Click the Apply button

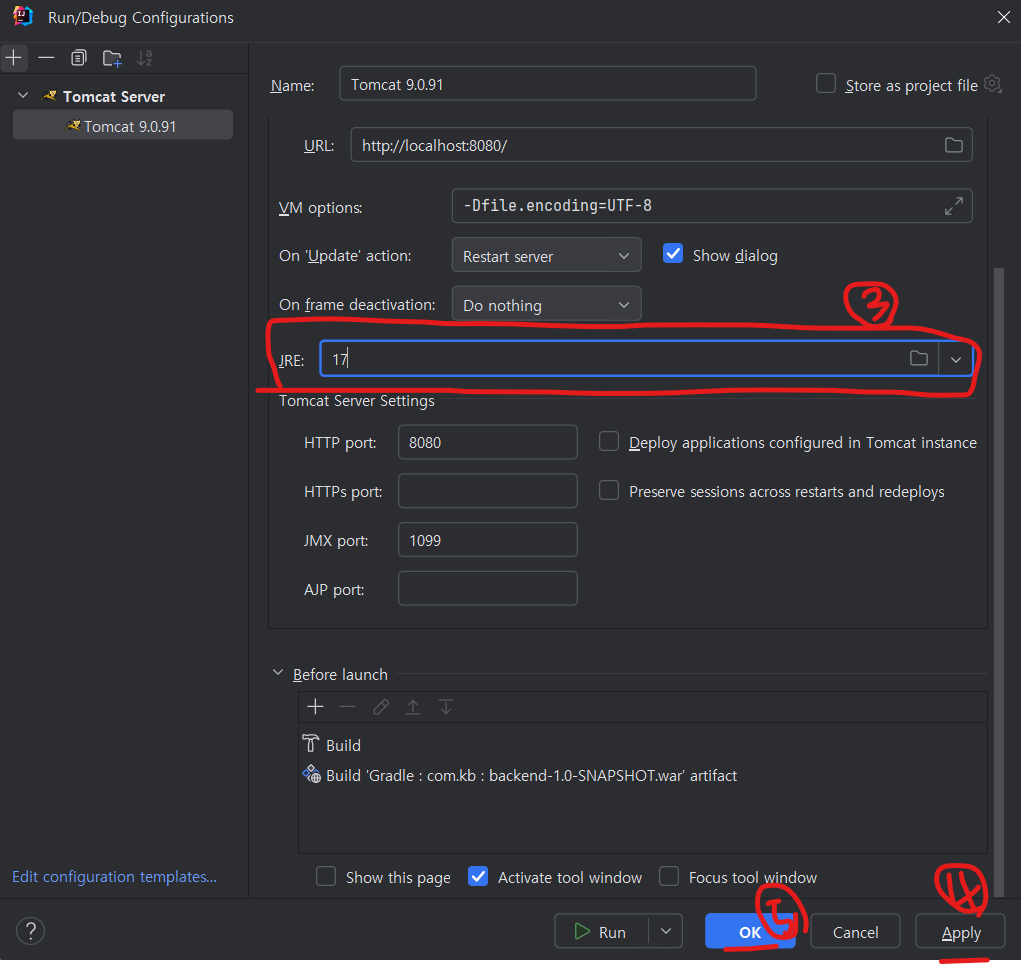(960, 931)
